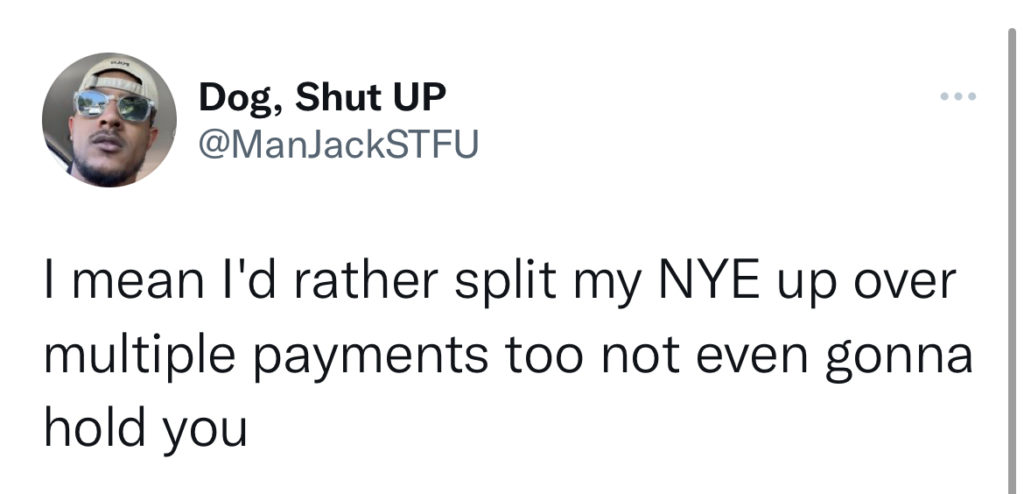
Task: Visit the @ManJackSTFU handle link
Action: tap(339, 146)
